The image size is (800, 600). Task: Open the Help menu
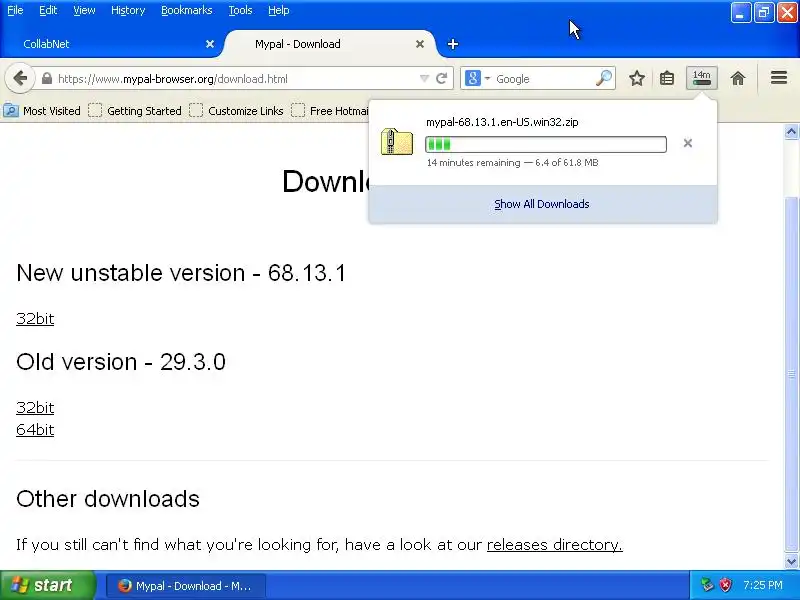(279, 10)
